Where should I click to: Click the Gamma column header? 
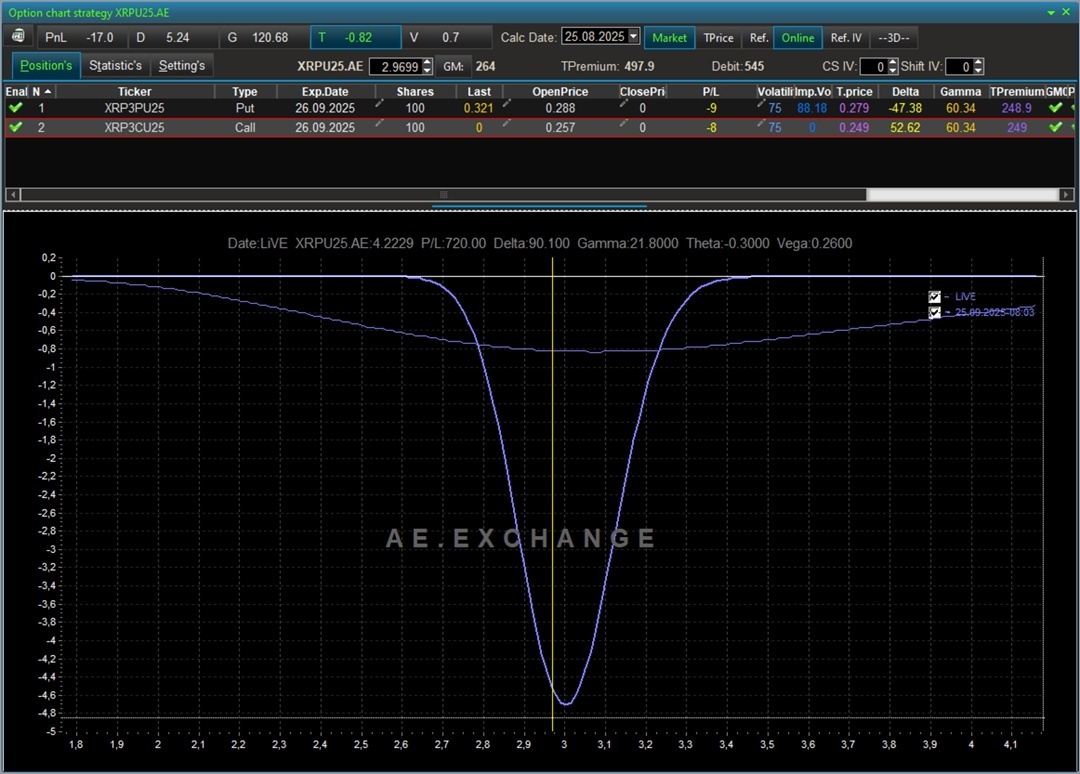click(960, 92)
